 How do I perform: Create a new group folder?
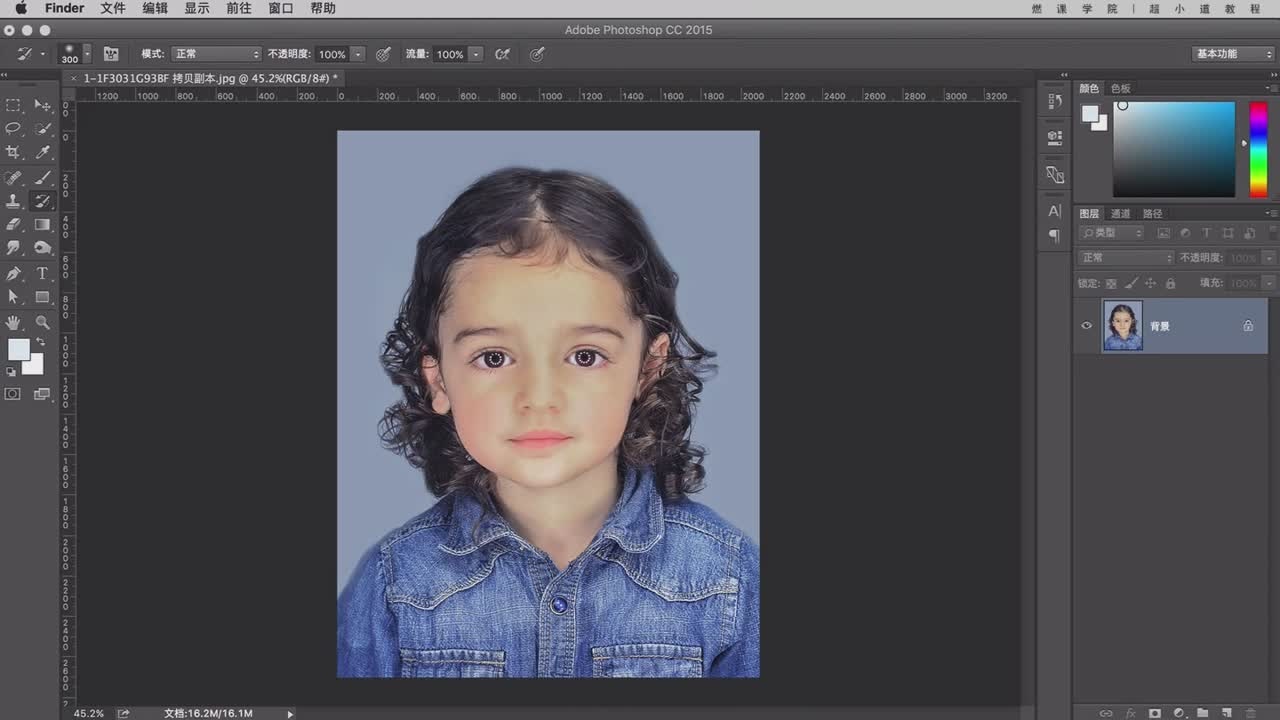pyautogui.click(x=1202, y=713)
